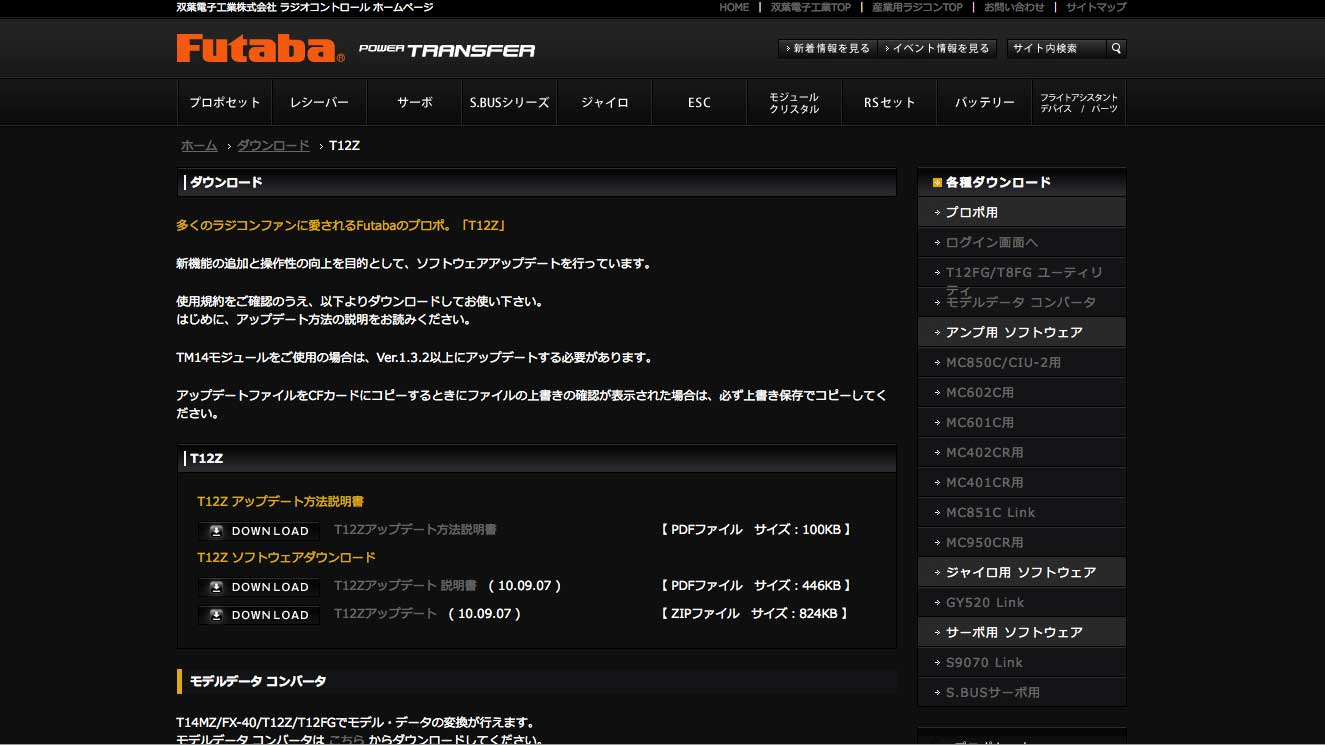Viewport: 1325px width, 745px height.
Task: Open MC402CR用 sidebar link
Action: (1021, 452)
